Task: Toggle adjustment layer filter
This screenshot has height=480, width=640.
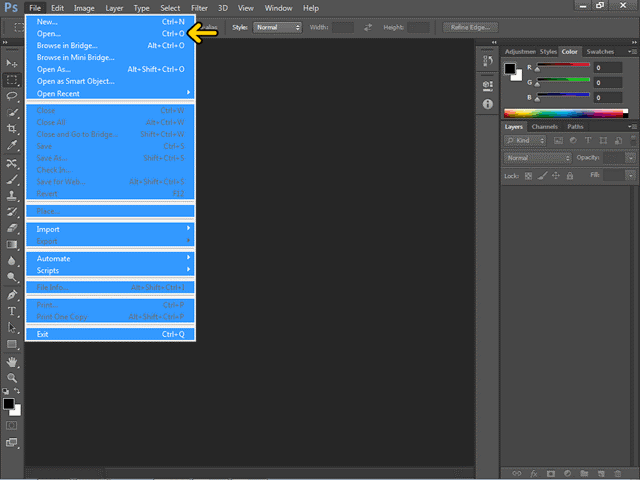Action: click(x=573, y=141)
